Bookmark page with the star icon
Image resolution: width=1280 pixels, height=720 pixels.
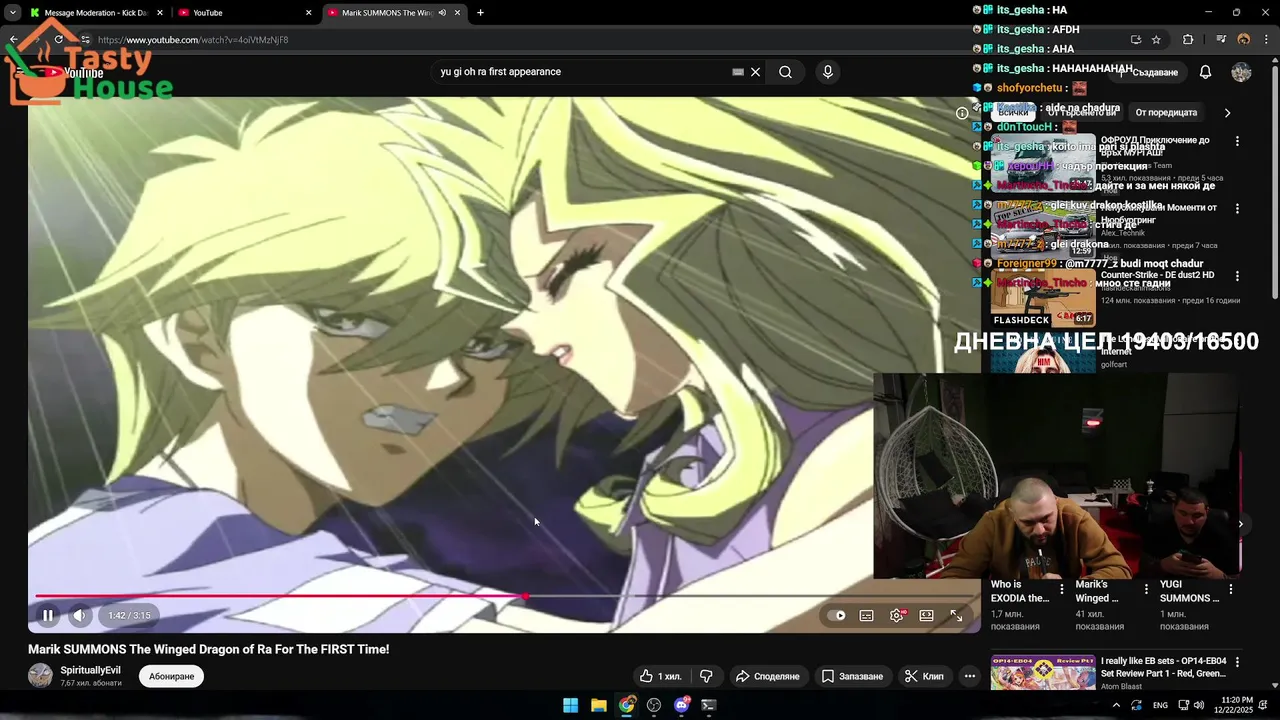point(1156,40)
